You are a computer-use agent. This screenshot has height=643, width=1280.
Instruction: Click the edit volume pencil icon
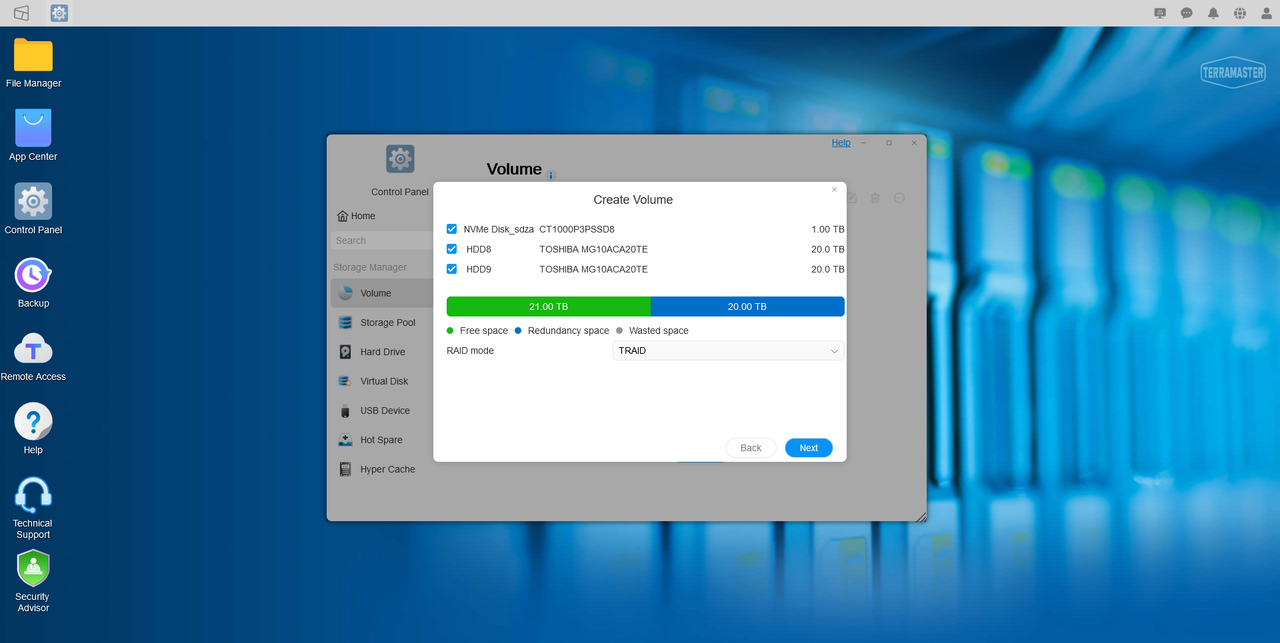tap(852, 198)
